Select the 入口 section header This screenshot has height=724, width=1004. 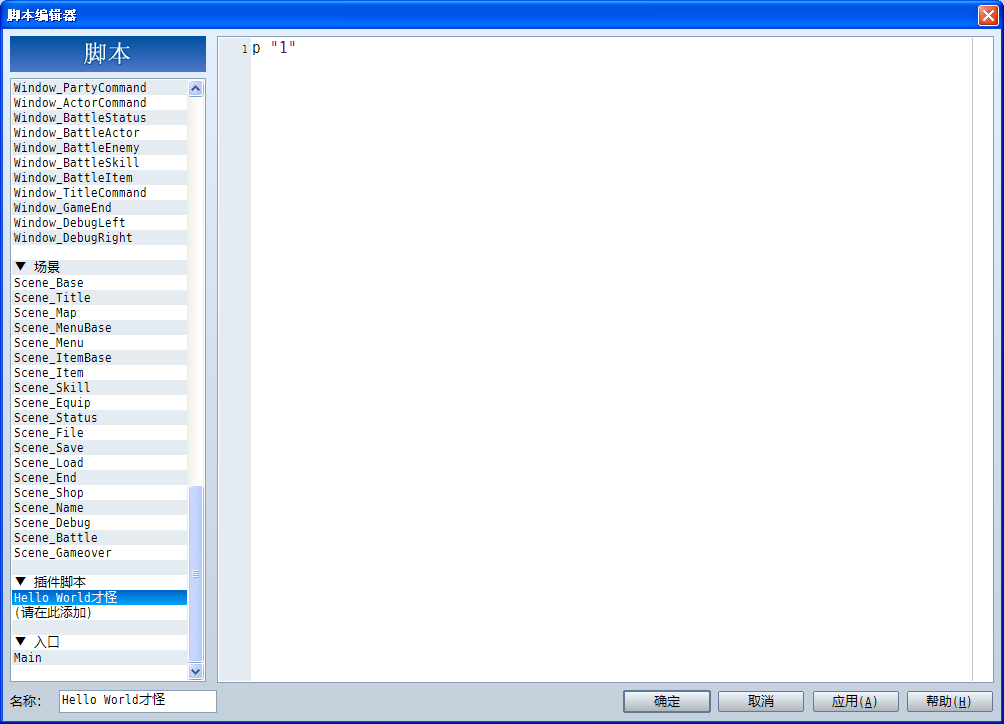click(x=99, y=642)
